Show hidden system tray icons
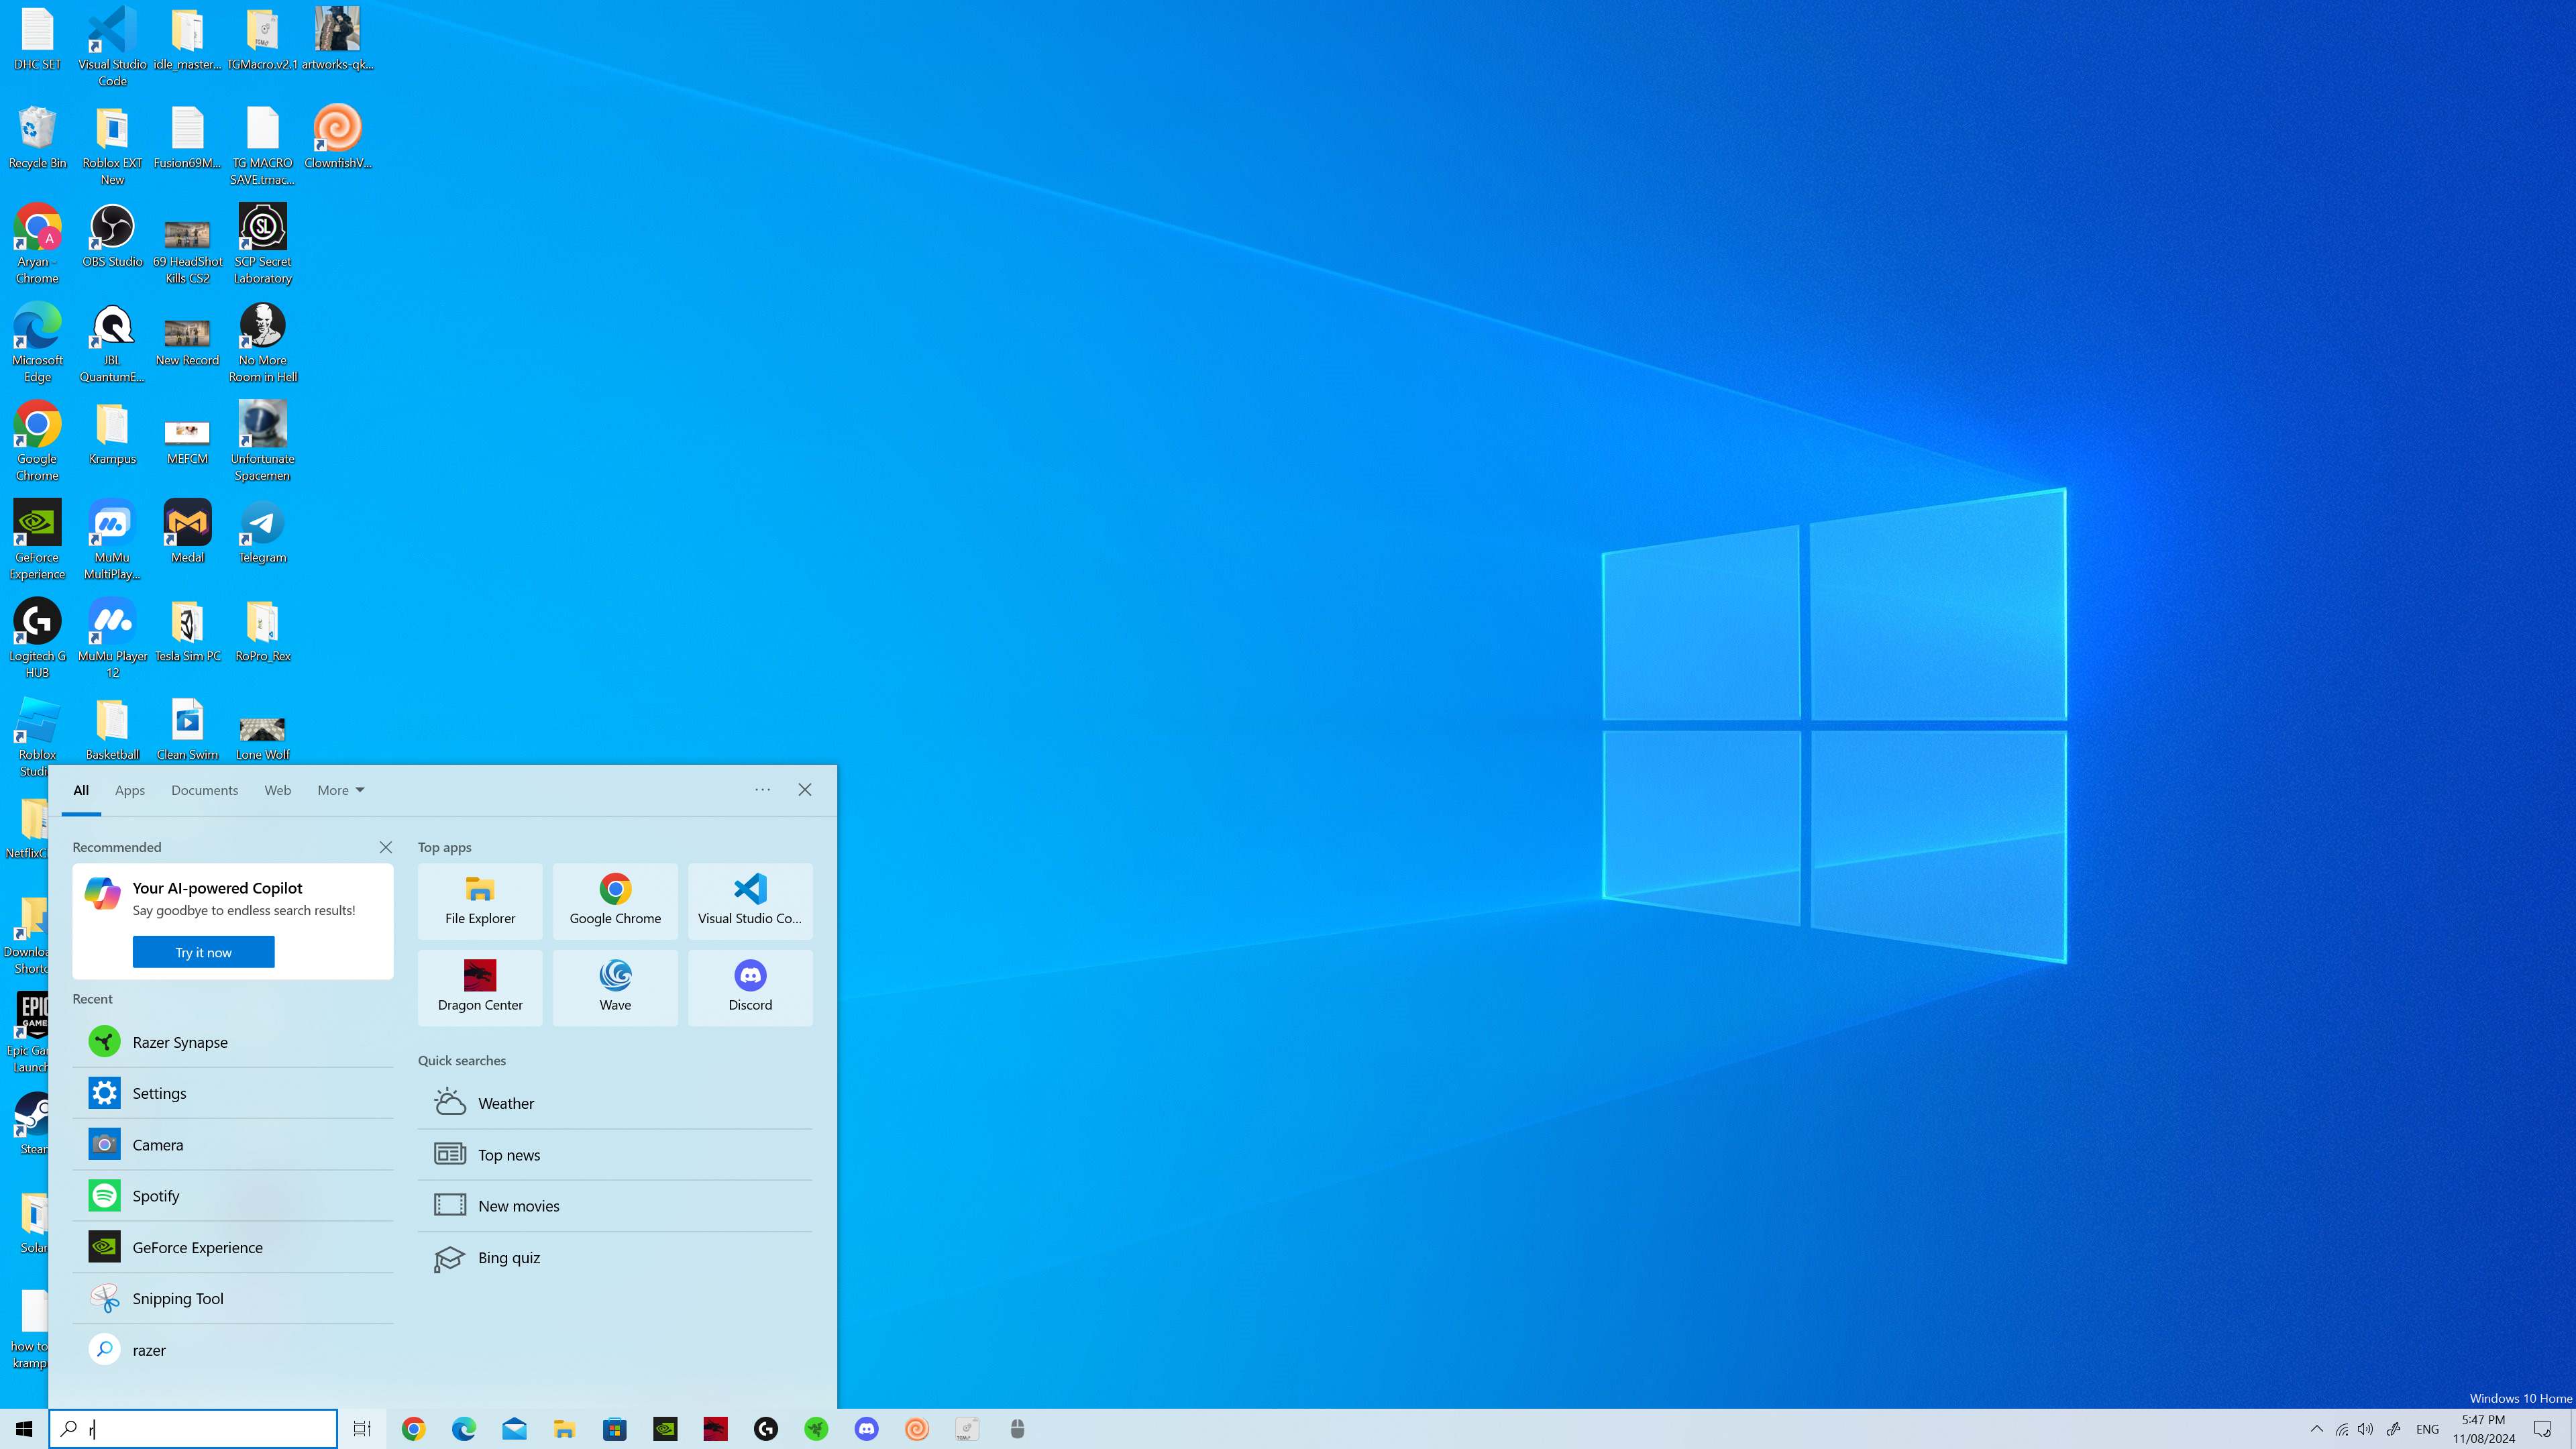Screen dimensions: 2576x1449 pyautogui.click(x=2316, y=1429)
